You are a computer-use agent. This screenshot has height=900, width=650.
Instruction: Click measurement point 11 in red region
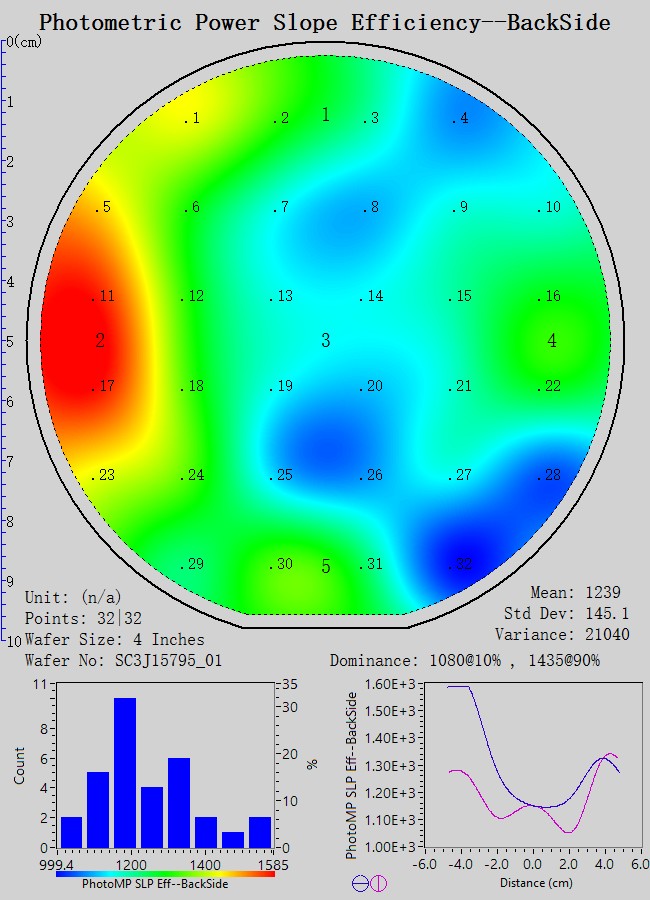tap(104, 297)
